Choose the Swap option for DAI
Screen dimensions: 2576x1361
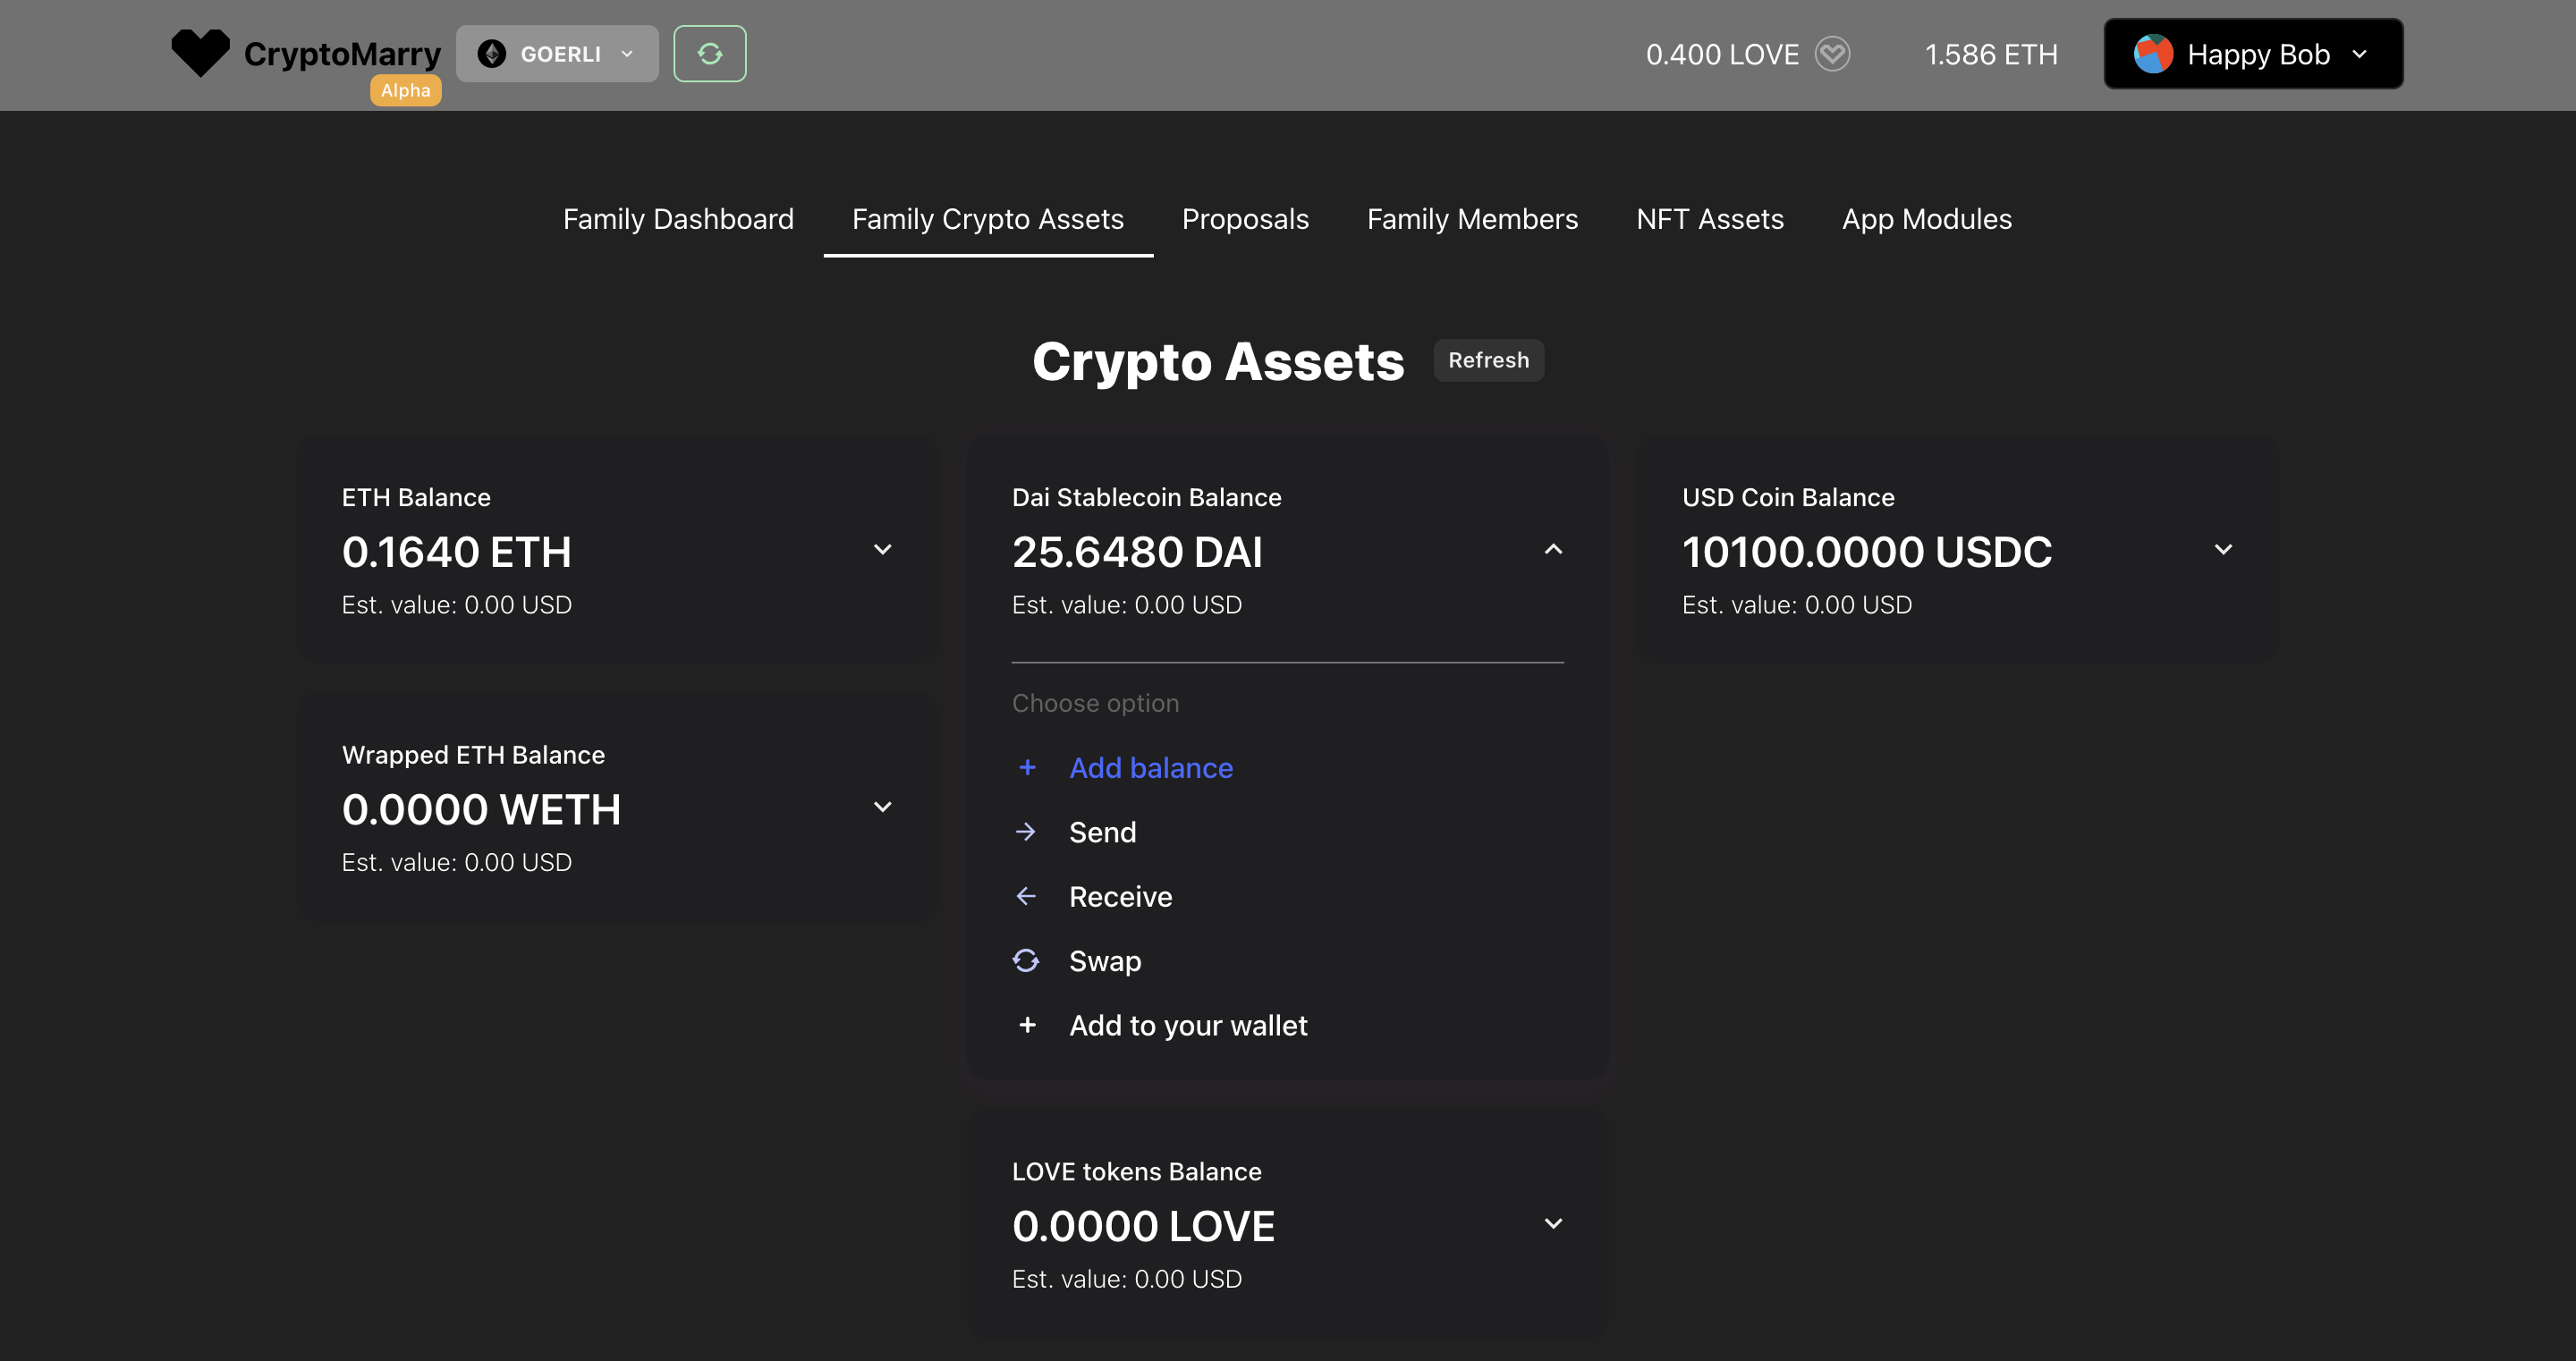(x=1104, y=961)
